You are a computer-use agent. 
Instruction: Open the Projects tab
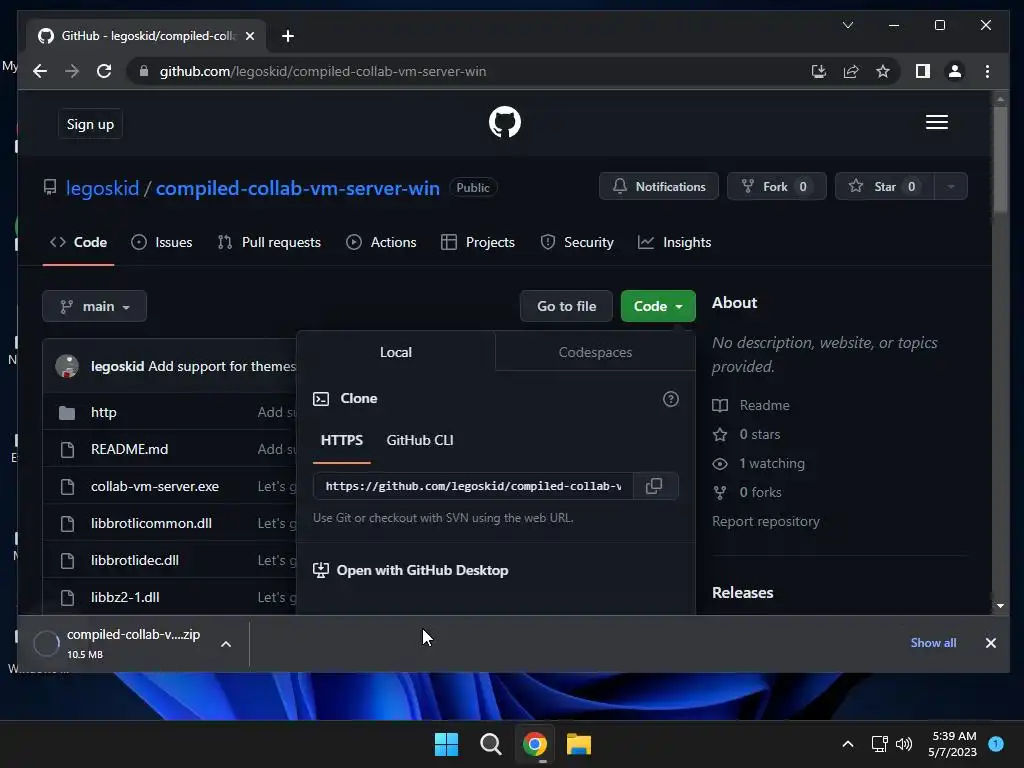(x=478, y=242)
